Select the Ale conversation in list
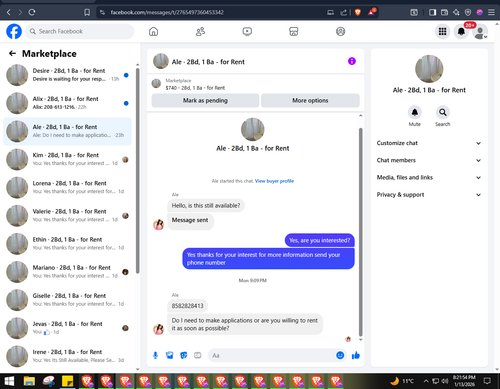Screen dimensions: 500x389 coord(67,131)
